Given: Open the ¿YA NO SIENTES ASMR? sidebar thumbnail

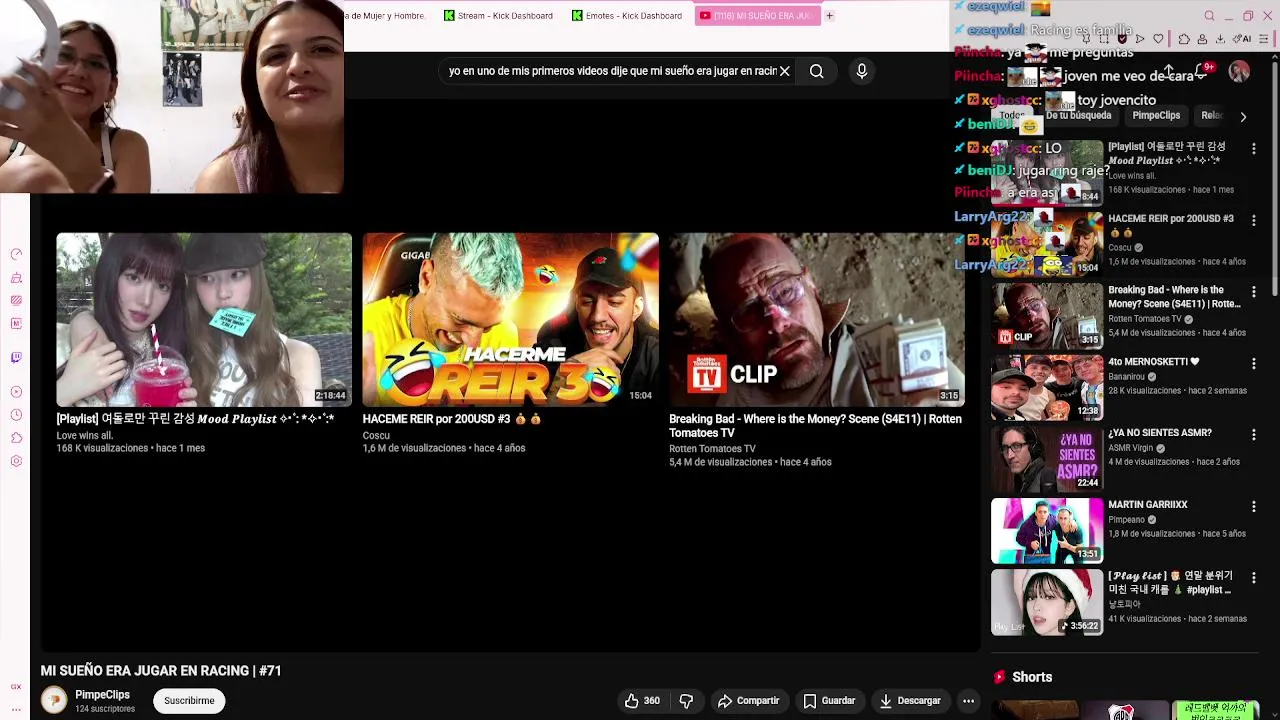Looking at the screenshot, I should 1047,459.
